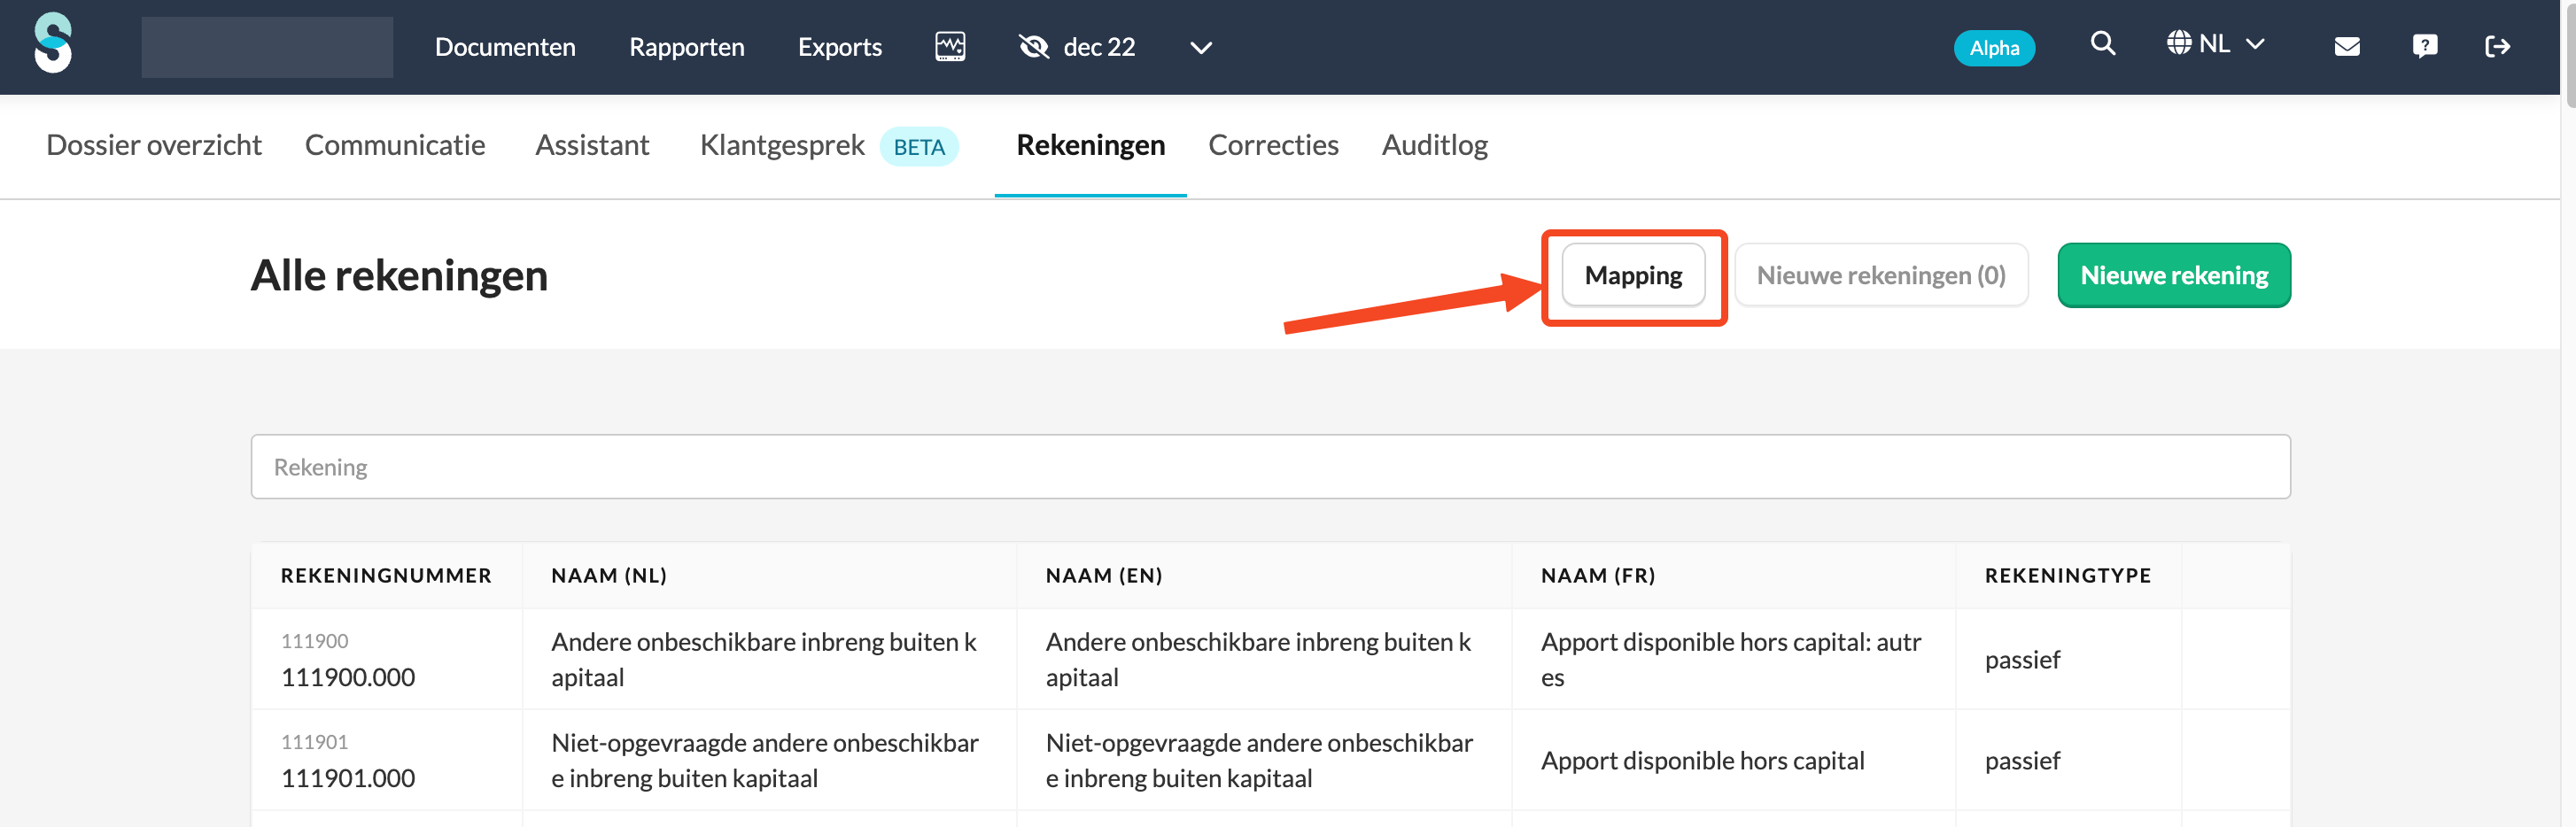Open the monitoring chart icon in navbar
The image size is (2576, 827).
pyautogui.click(x=950, y=47)
